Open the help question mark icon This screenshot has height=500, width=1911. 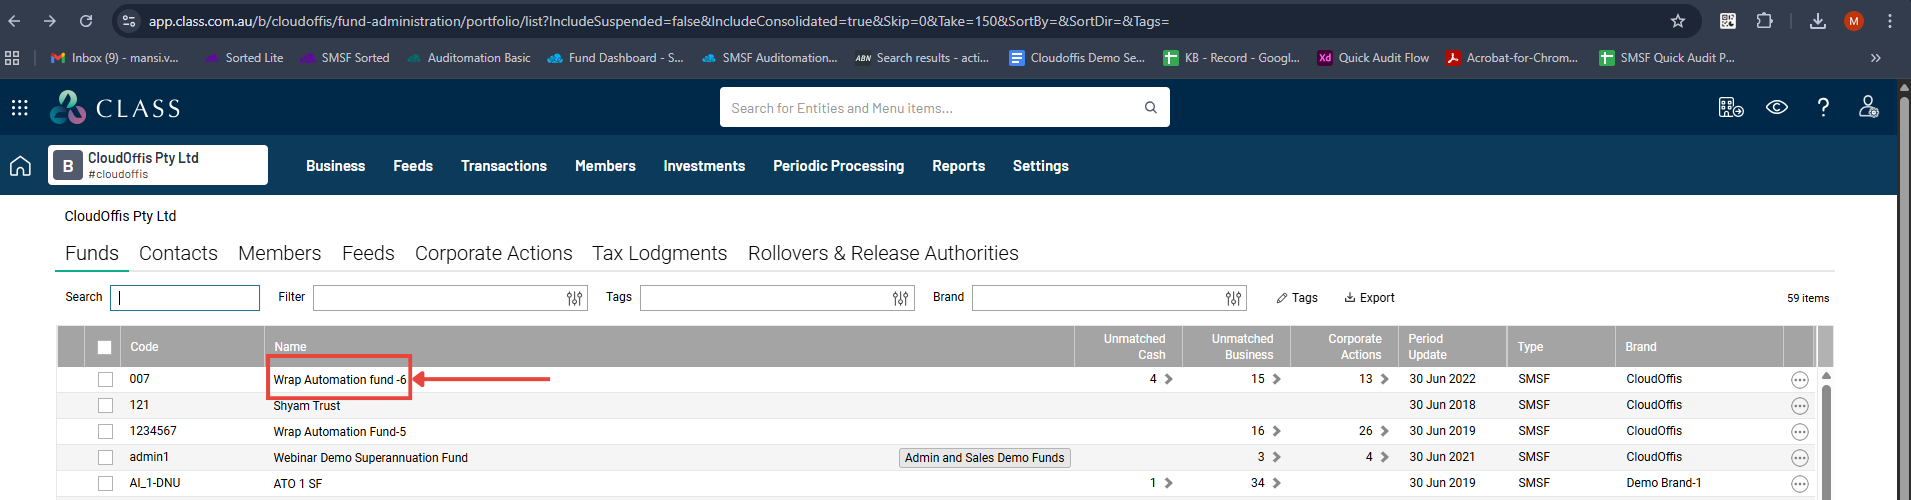[x=1823, y=108]
